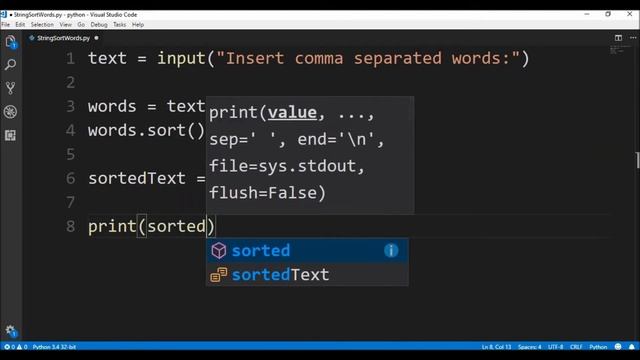Minimize the Visual Studio Code window
Screen dimensions: 640x360
pyautogui.click(x=587, y=14)
